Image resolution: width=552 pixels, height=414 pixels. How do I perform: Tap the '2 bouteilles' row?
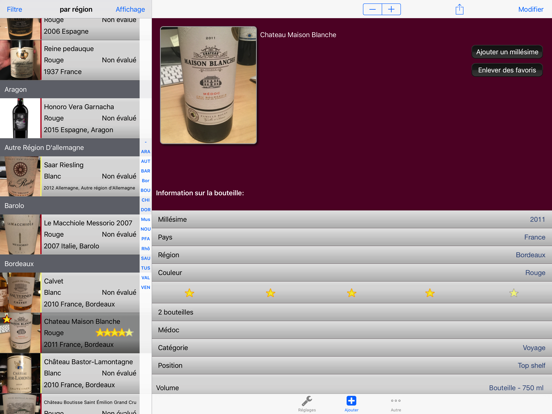point(352,312)
